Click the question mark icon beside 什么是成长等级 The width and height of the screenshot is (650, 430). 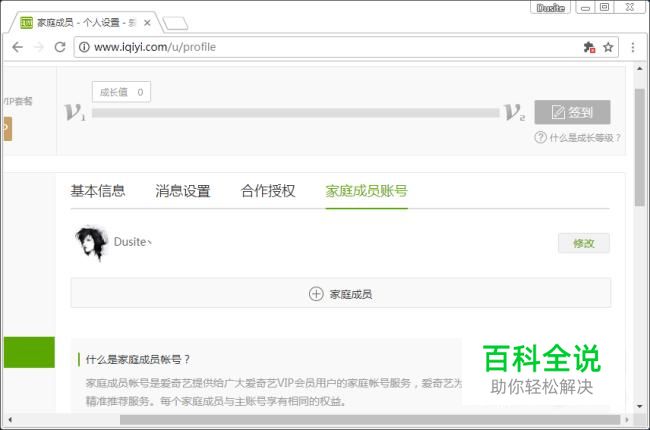540,137
